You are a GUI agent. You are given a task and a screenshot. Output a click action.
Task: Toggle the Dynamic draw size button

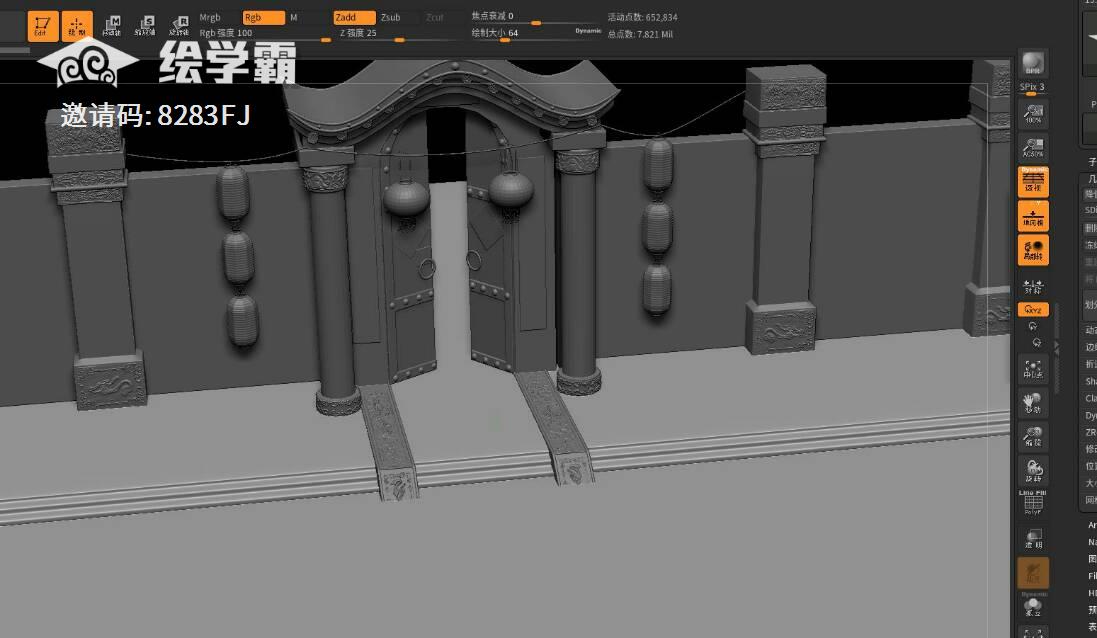(x=588, y=31)
